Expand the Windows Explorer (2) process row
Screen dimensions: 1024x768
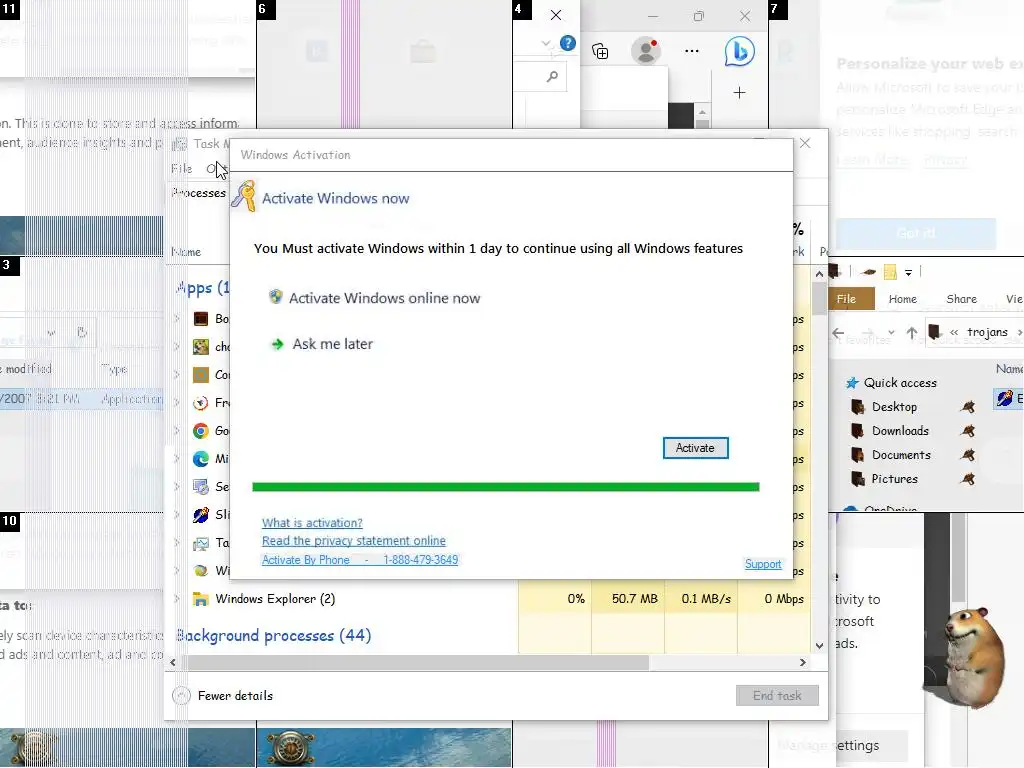coord(177,599)
